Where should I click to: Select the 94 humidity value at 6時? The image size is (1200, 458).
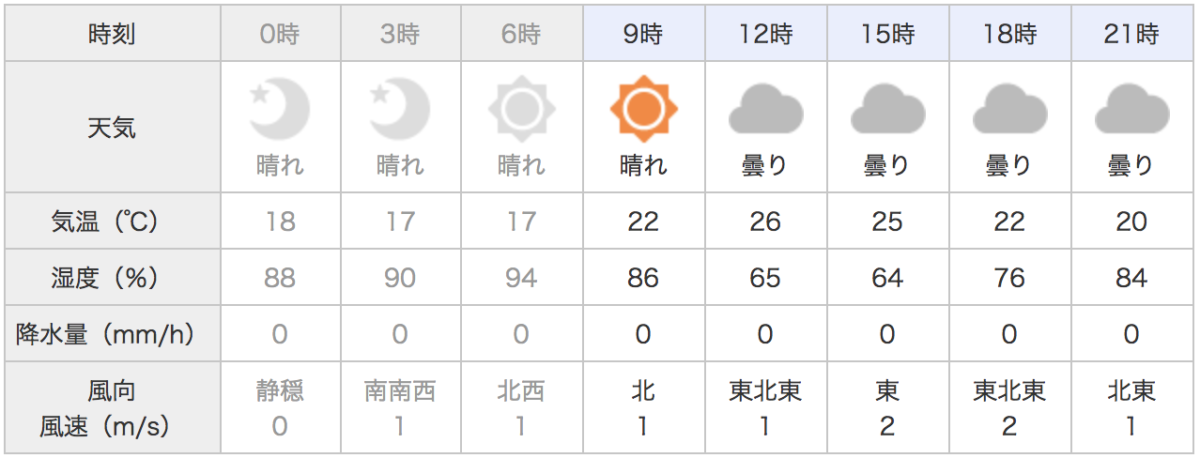click(521, 277)
